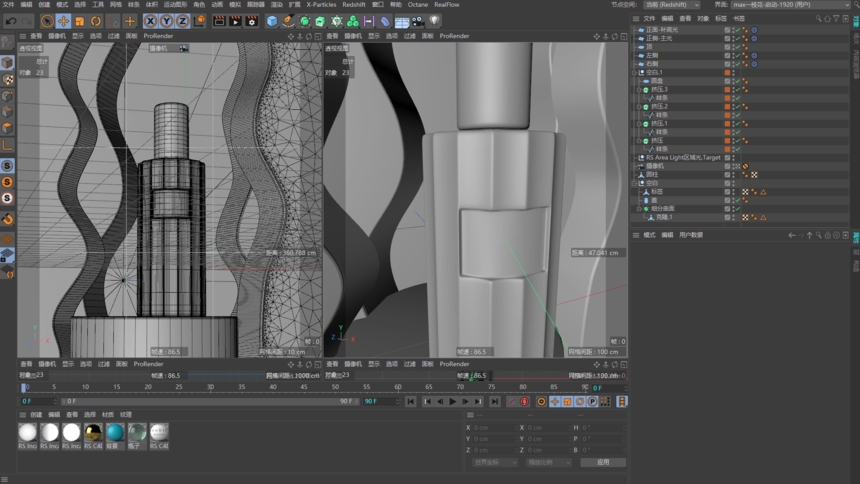Click the current frame 0 F field
The width and height of the screenshot is (860, 484).
click(38, 401)
